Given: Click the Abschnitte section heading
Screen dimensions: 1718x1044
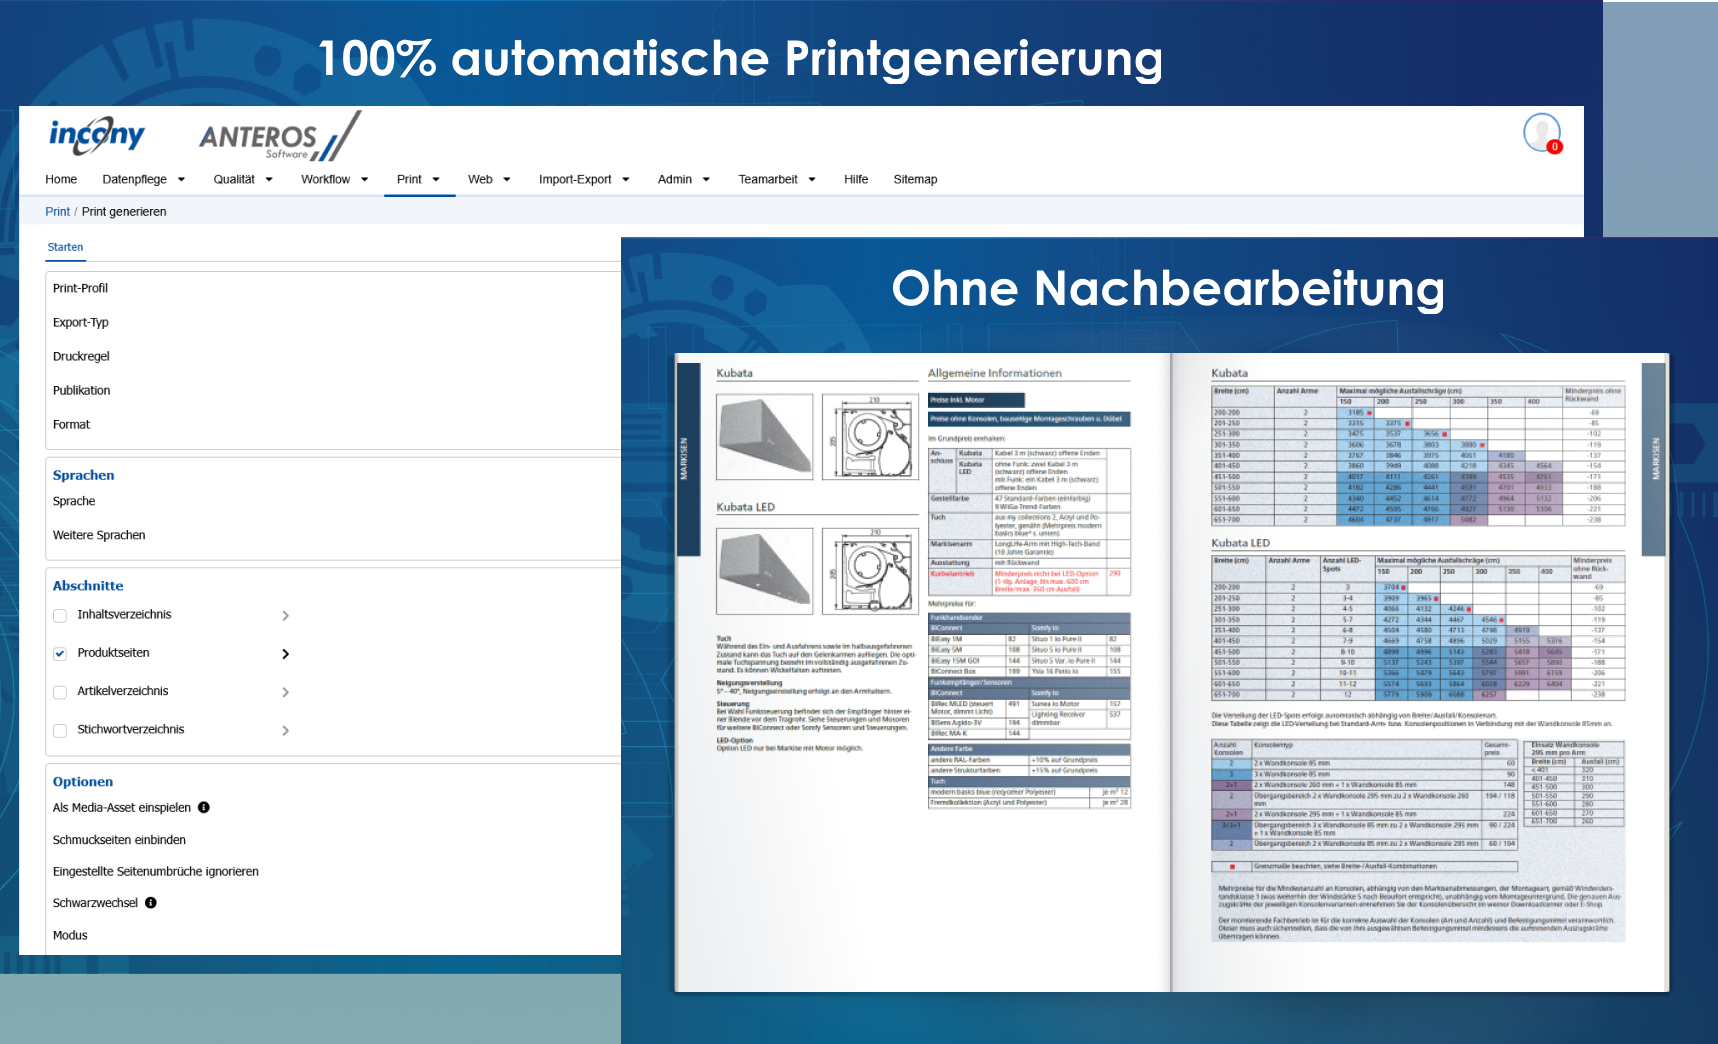Looking at the screenshot, I should point(88,586).
